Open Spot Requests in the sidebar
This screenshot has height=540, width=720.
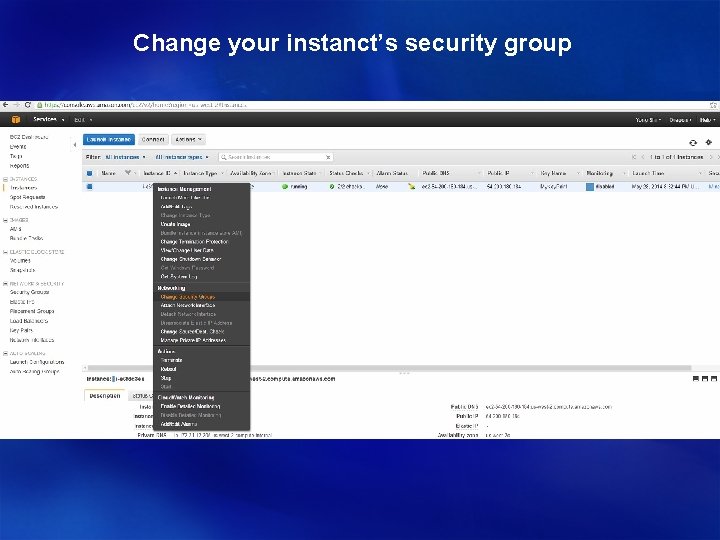tap(28, 197)
